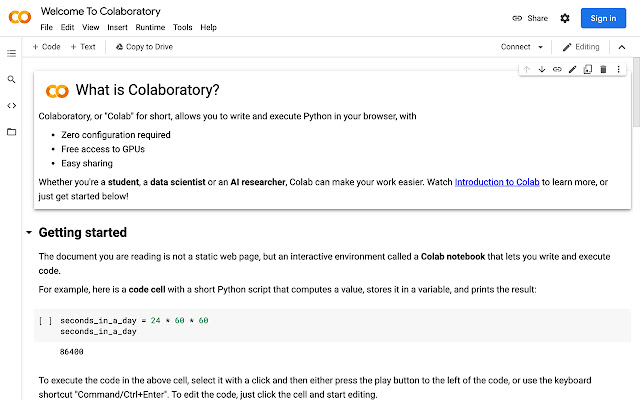Collapse the header with the chevron up
The image size is (640, 400).
pyautogui.click(x=622, y=47)
